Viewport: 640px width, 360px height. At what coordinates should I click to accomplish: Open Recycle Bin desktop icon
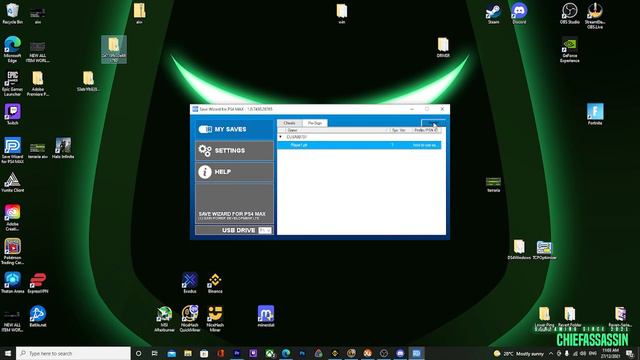pos(12,13)
